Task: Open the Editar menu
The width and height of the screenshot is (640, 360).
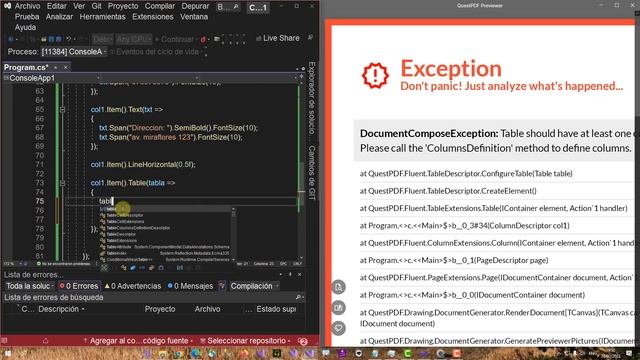Action: (x=57, y=6)
